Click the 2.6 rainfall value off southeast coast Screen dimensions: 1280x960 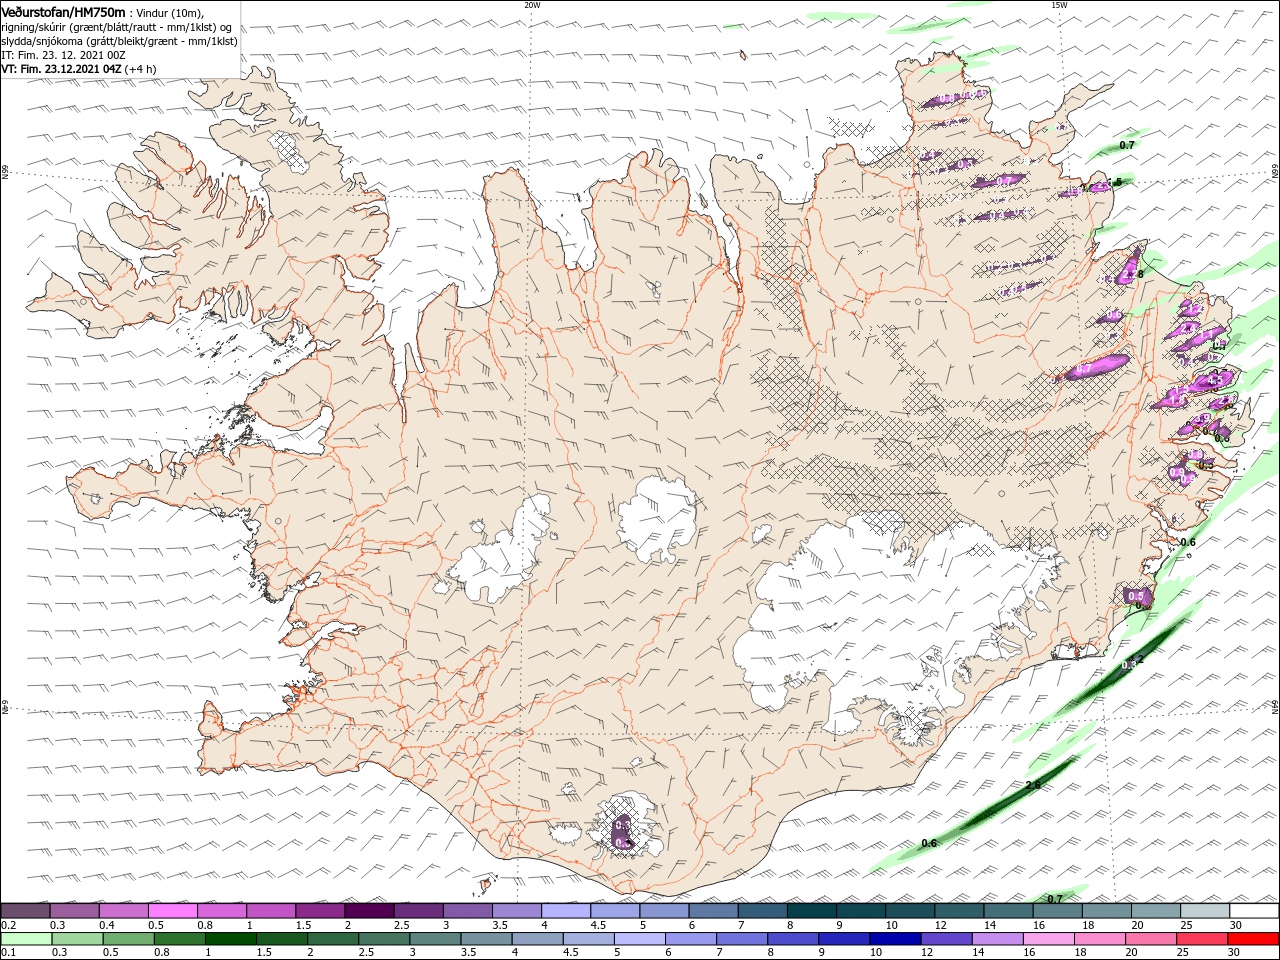click(x=1034, y=785)
